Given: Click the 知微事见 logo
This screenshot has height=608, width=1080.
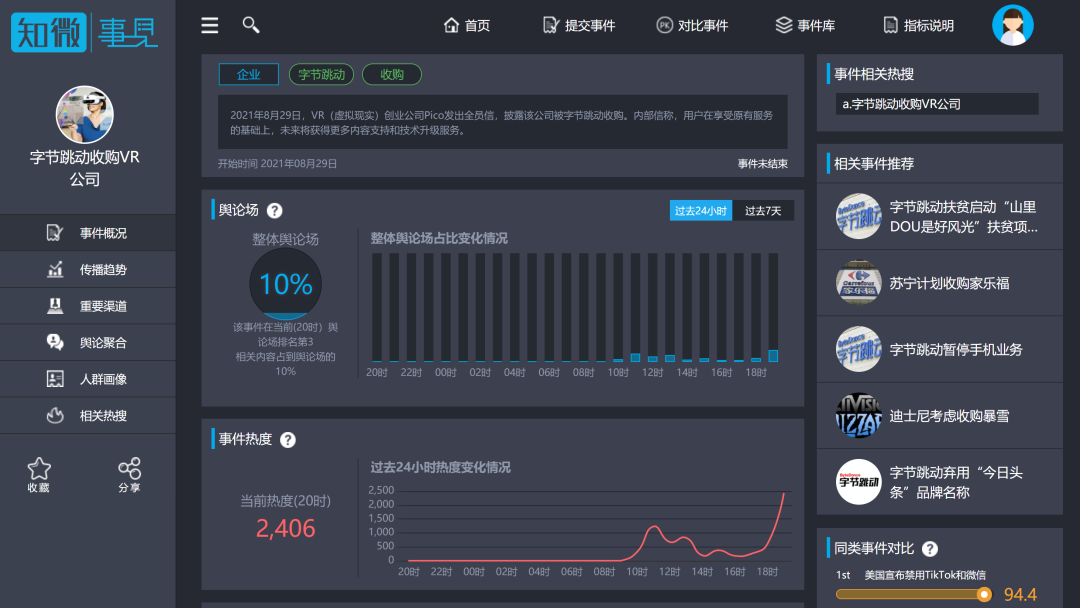Looking at the screenshot, I should [84, 32].
